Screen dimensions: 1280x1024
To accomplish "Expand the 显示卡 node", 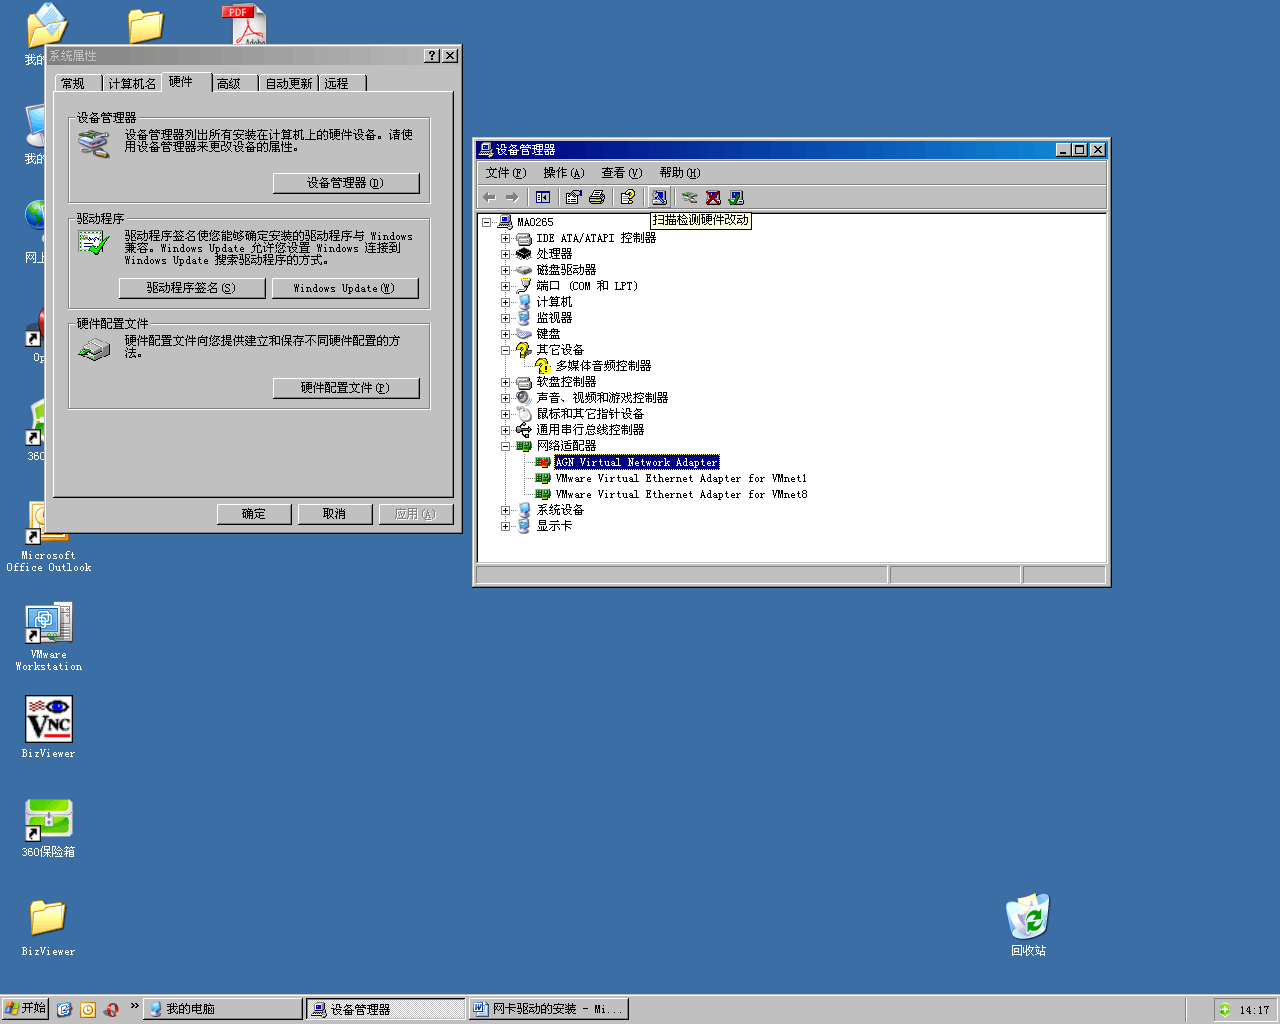I will (x=505, y=526).
